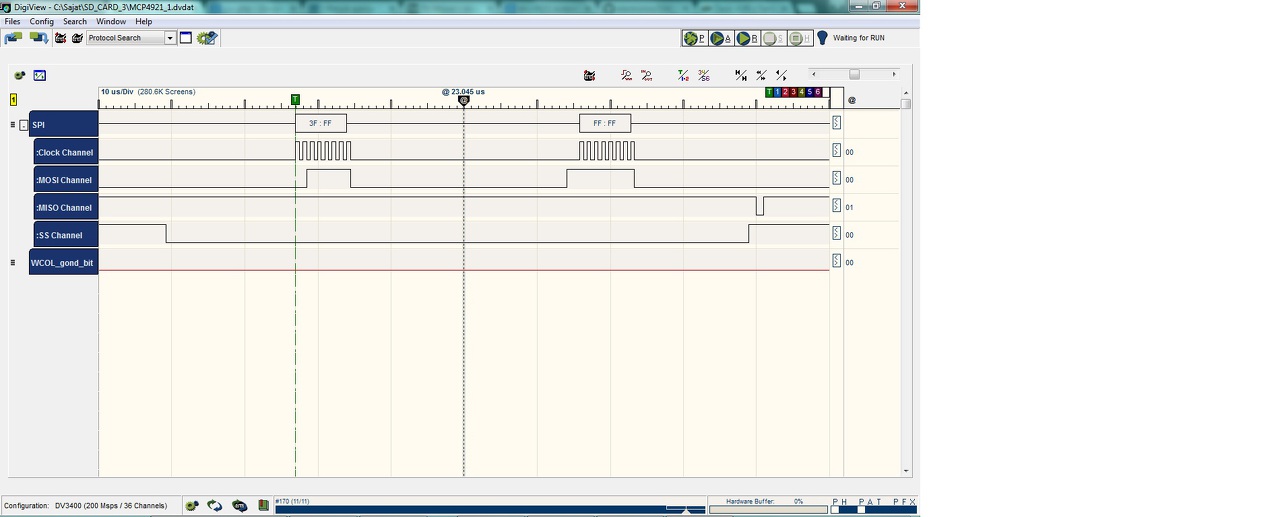Click the 34/56 marker toggle icon

click(704, 75)
